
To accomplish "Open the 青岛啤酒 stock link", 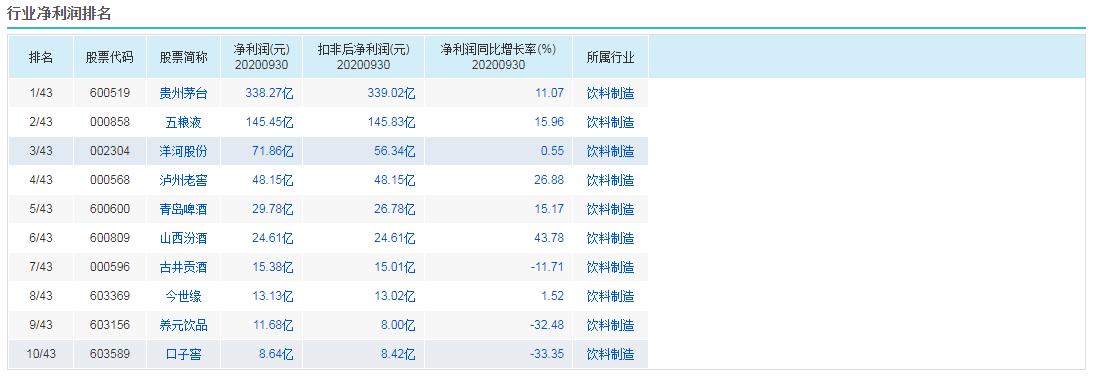I will click(x=183, y=209).
